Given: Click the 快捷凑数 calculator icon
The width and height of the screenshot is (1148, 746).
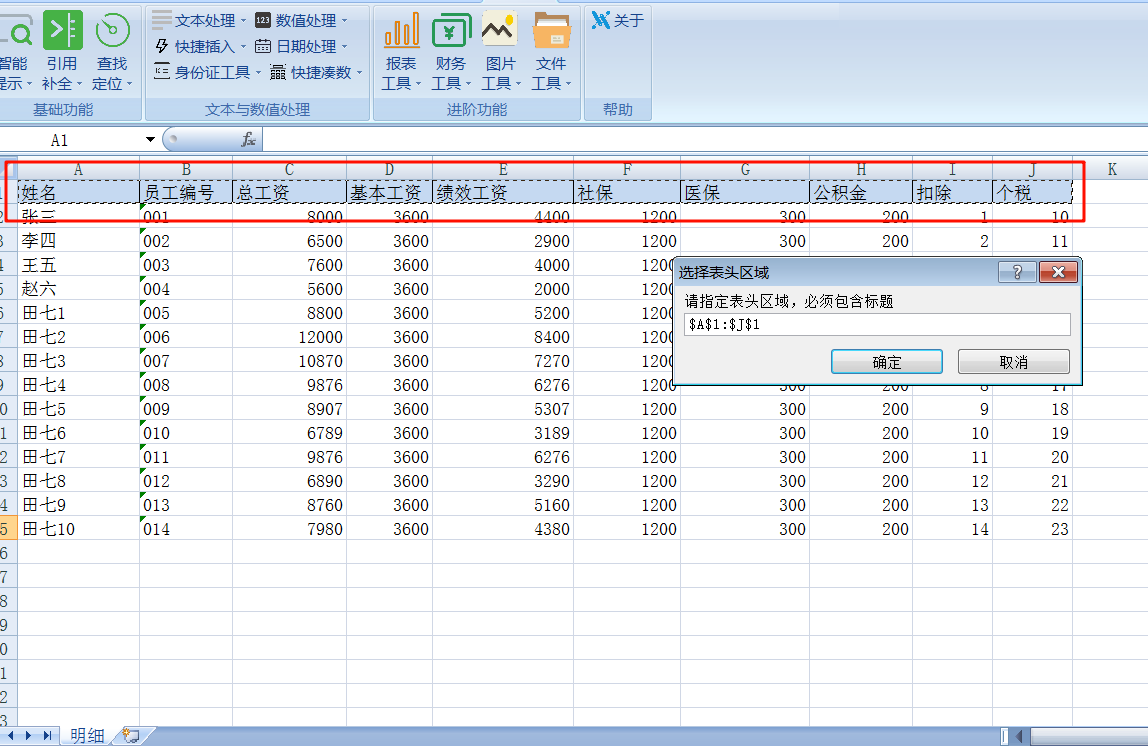Looking at the screenshot, I should point(277,72).
